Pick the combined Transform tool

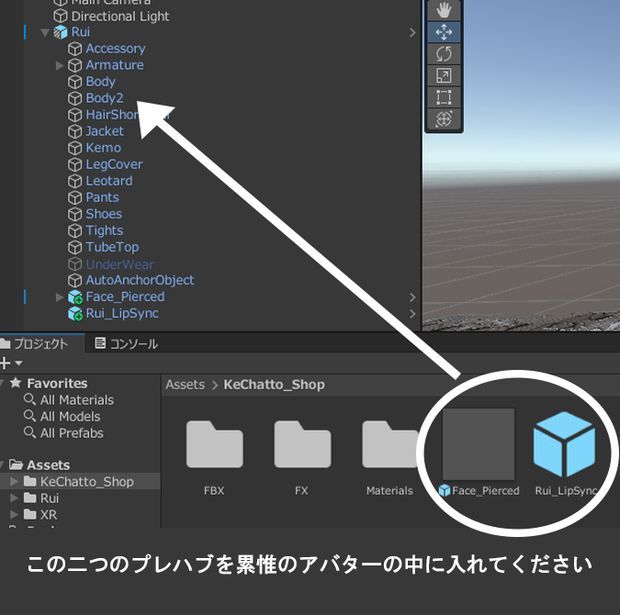click(444, 119)
